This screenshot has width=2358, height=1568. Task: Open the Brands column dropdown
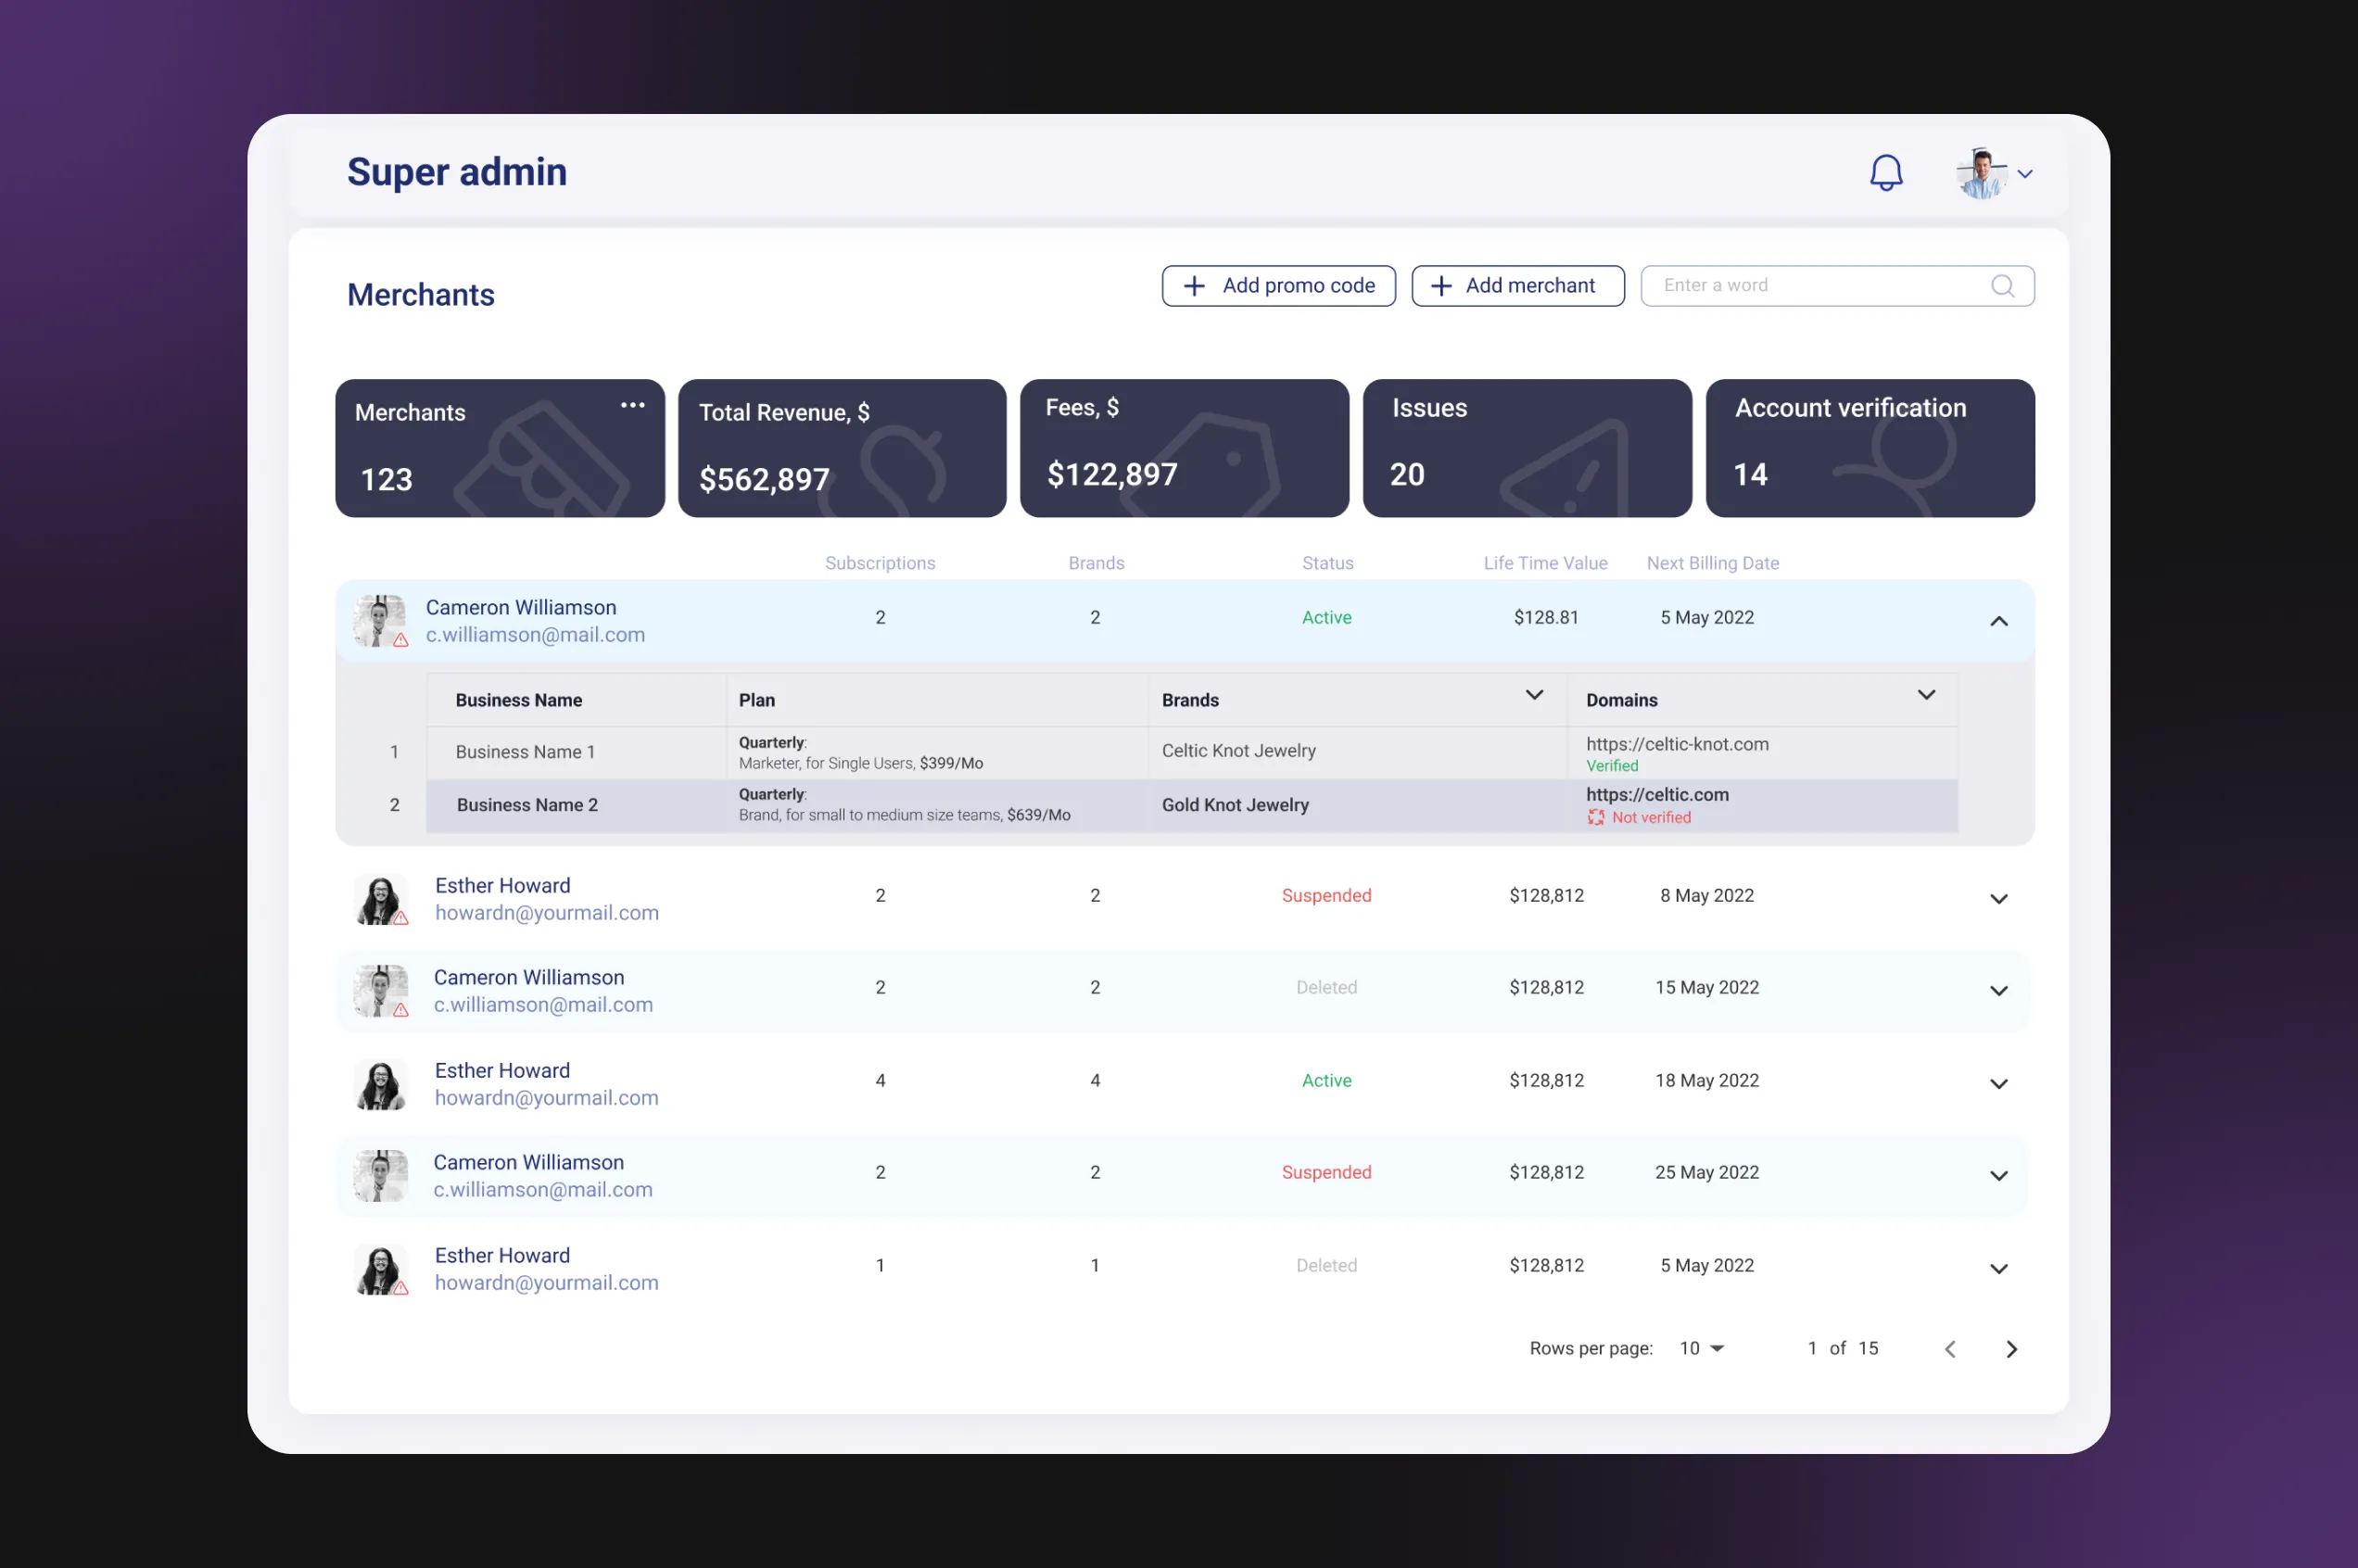pos(1533,695)
